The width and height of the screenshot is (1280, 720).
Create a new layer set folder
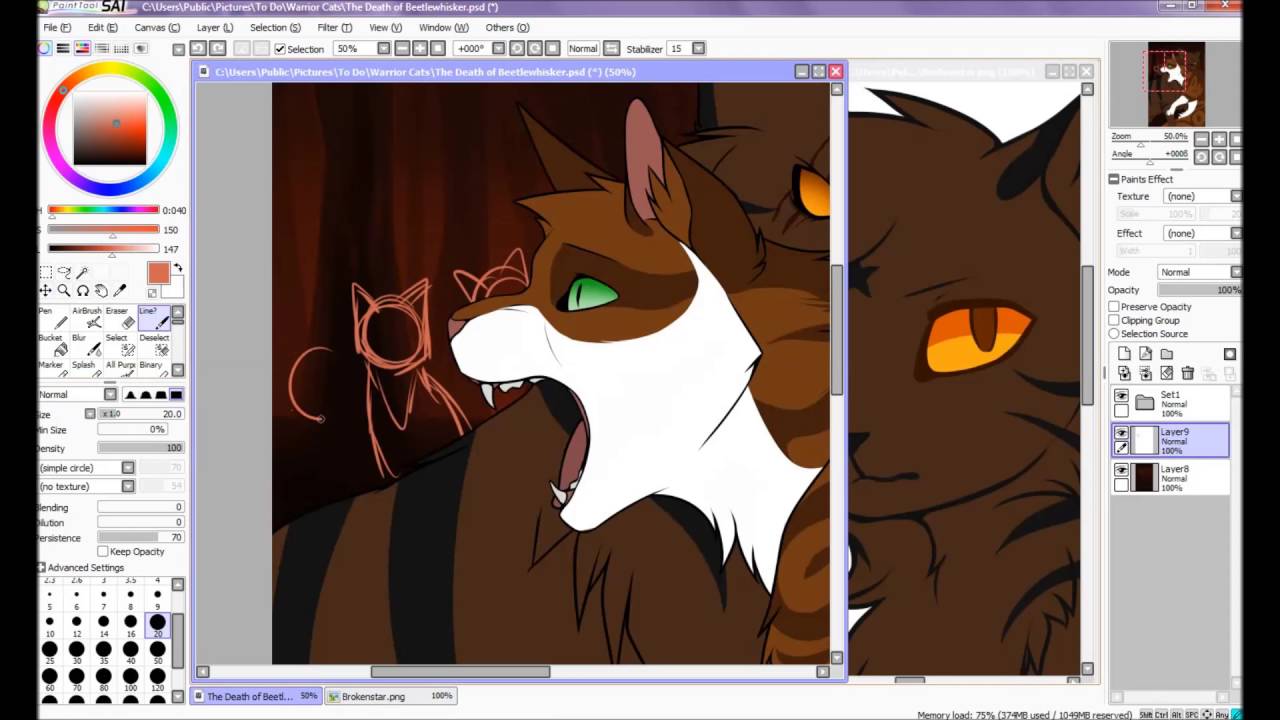[1166, 354]
